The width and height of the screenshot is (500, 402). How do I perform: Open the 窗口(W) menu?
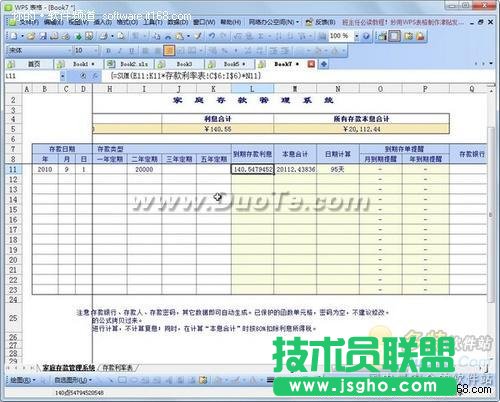pos(204,22)
